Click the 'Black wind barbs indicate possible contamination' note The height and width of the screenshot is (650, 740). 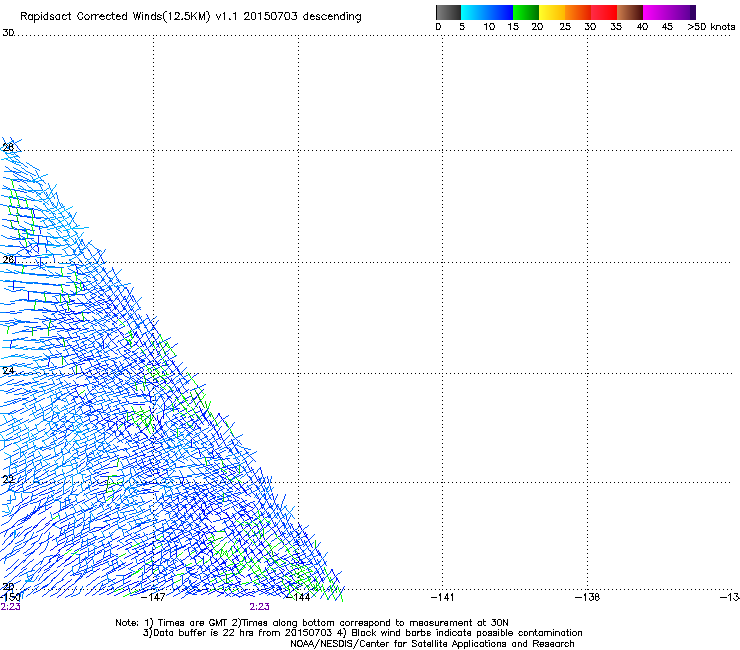click(467, 633)
